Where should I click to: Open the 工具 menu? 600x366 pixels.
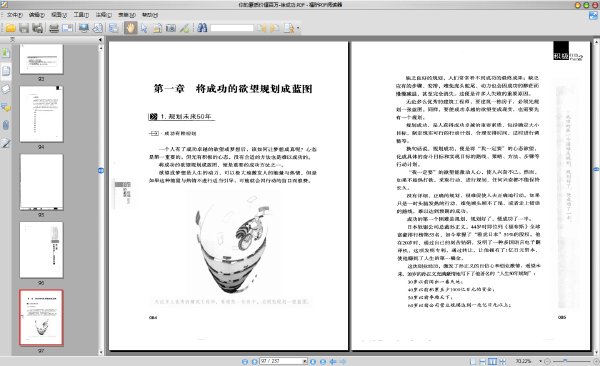(x=81, y=15)
